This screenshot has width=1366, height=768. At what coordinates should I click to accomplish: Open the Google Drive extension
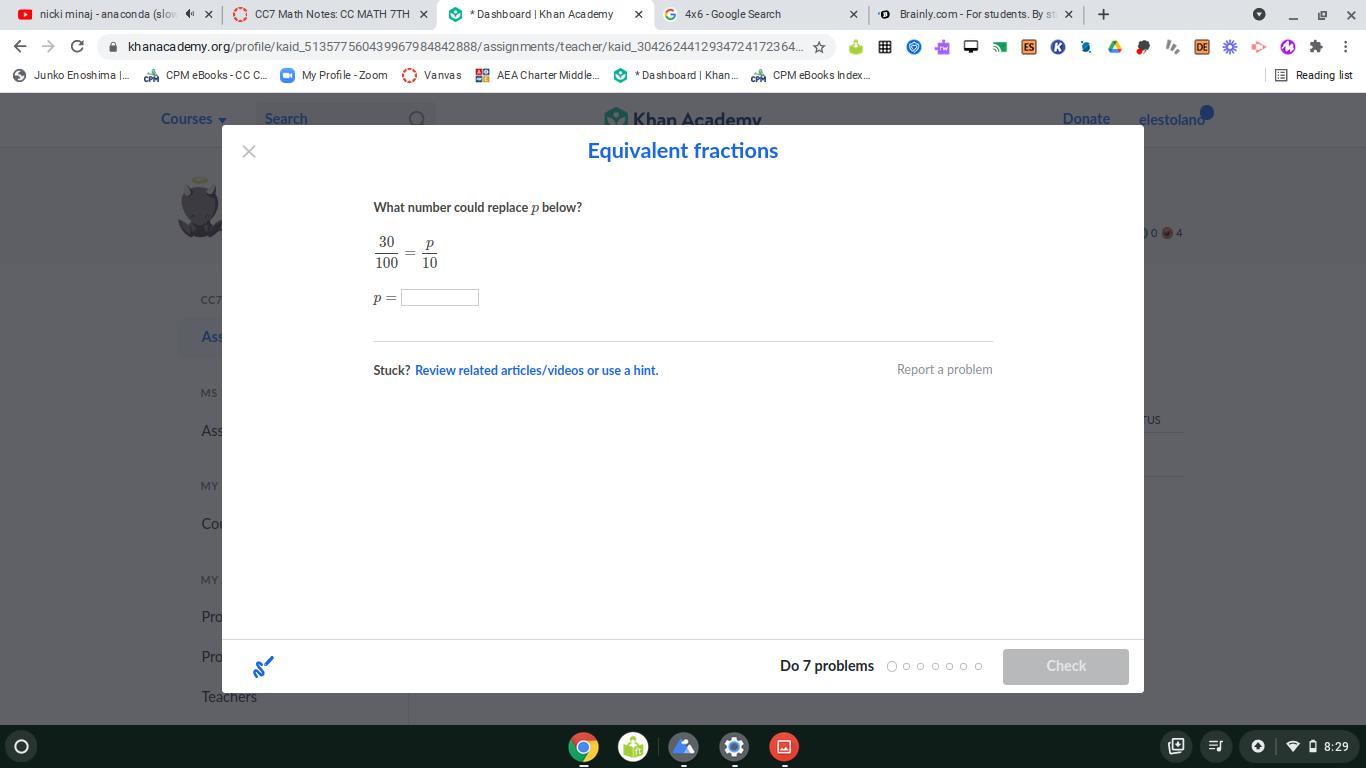[x=1115, y=47]
